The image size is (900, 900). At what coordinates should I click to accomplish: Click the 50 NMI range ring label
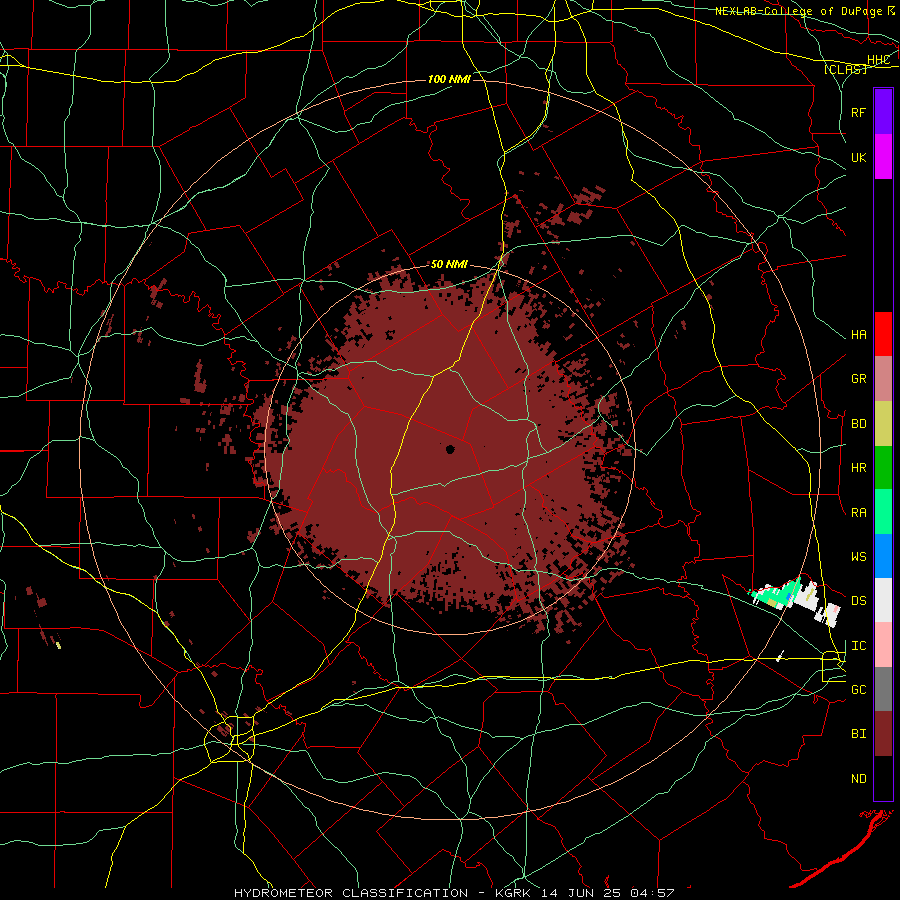tap(449, 265)
